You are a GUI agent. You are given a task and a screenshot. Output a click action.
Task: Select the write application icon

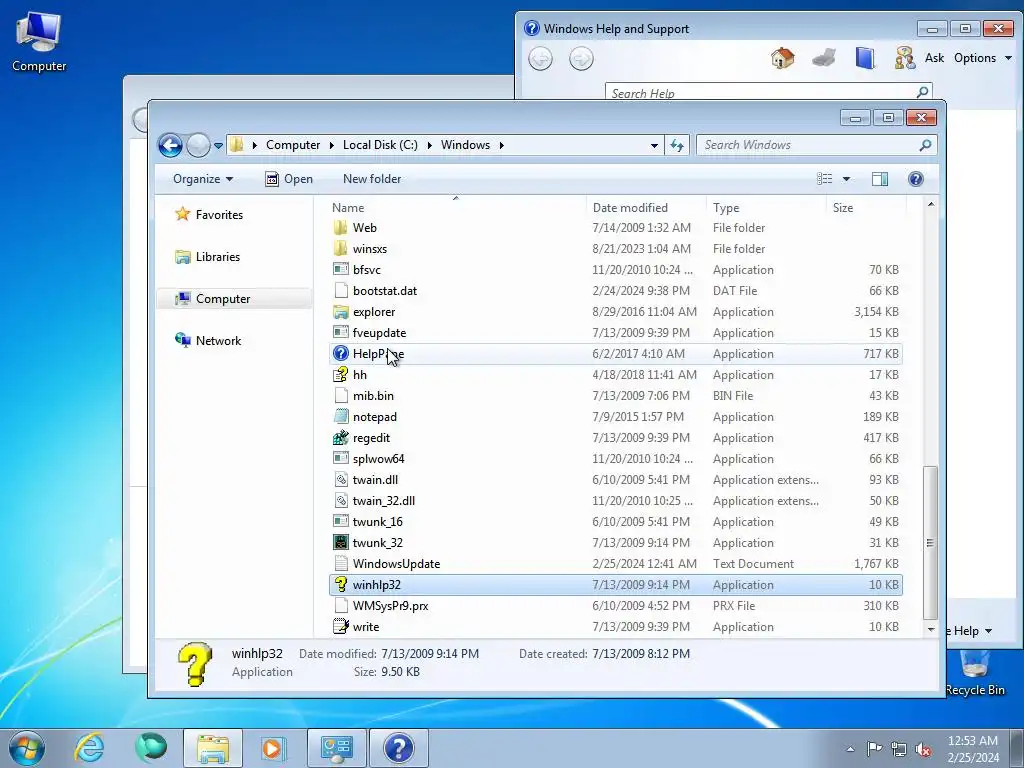(340, 627)
